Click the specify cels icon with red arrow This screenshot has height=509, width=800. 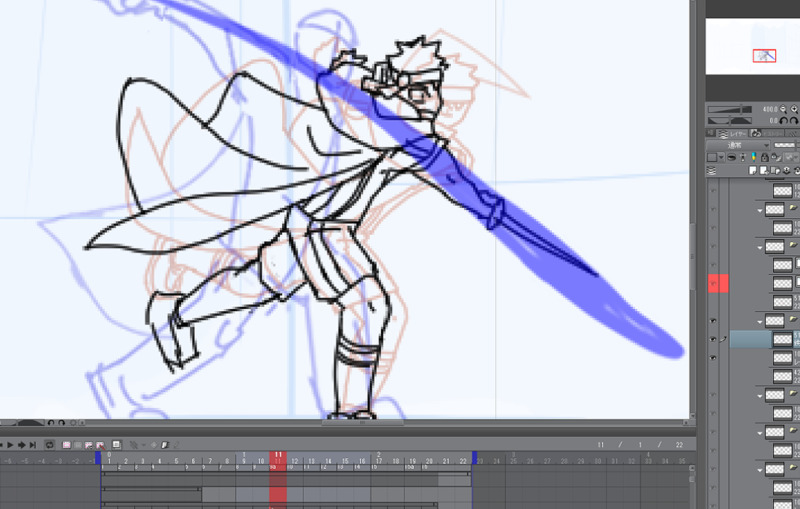click(x=100, y=446)
